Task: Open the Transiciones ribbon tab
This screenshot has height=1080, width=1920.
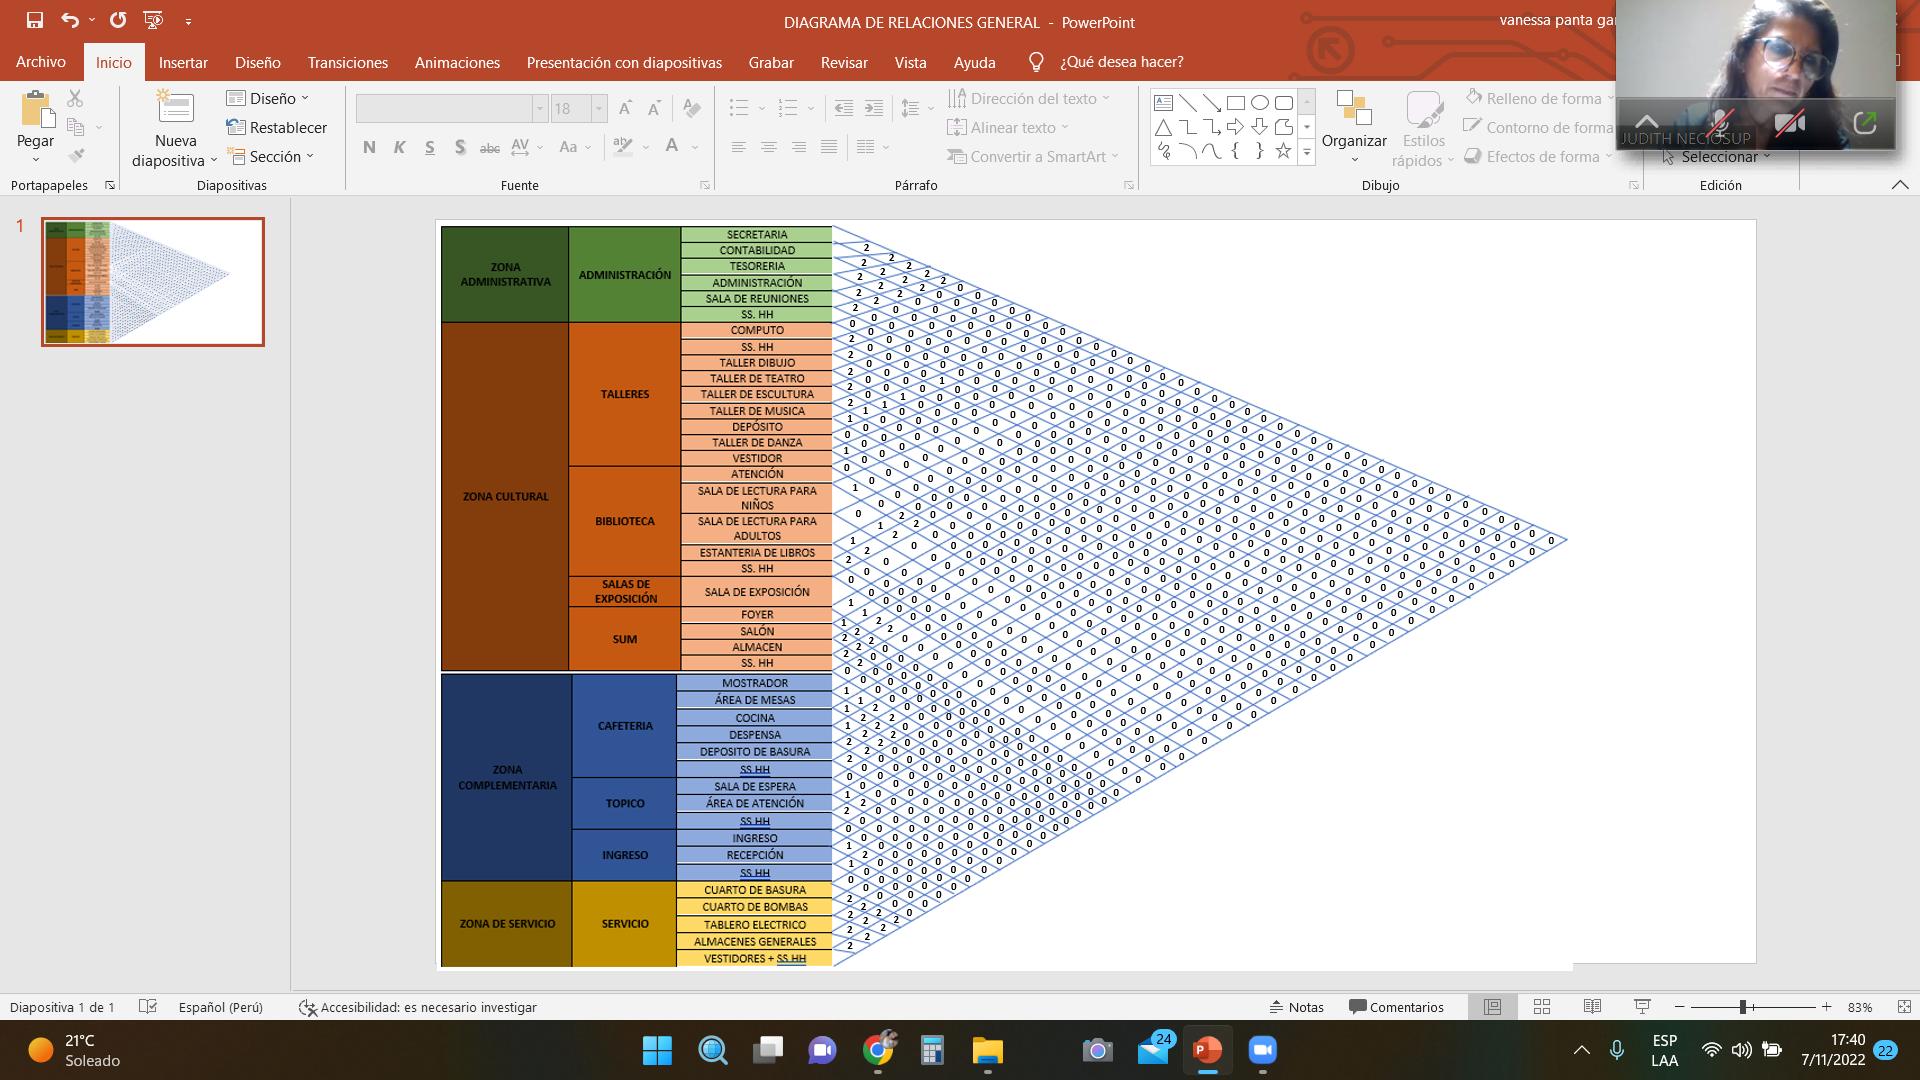Action: coord(347,62)
